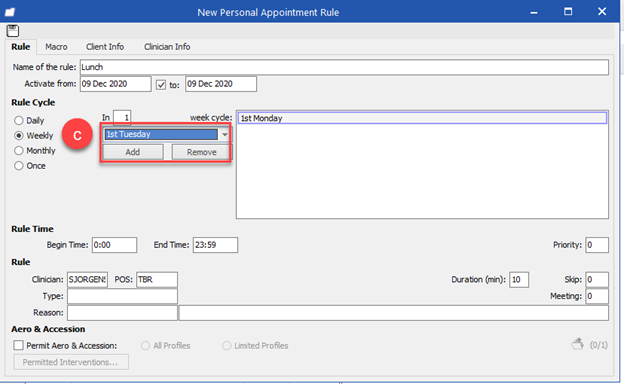624x384 pixels.
Task: Toggle the 'to:' end date checkbox
Action: (161, 85)
